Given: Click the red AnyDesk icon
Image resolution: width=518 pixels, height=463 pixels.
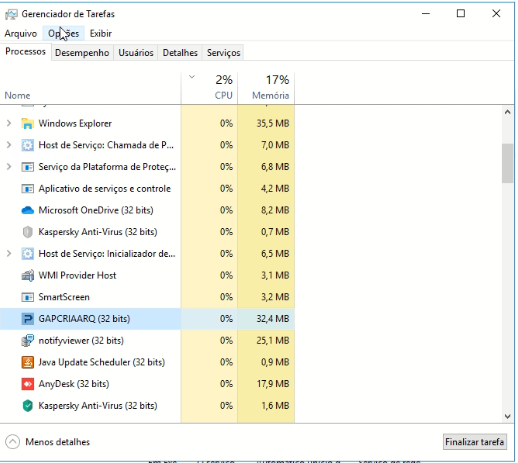Looking at the screenshot, I should (27, 384).
